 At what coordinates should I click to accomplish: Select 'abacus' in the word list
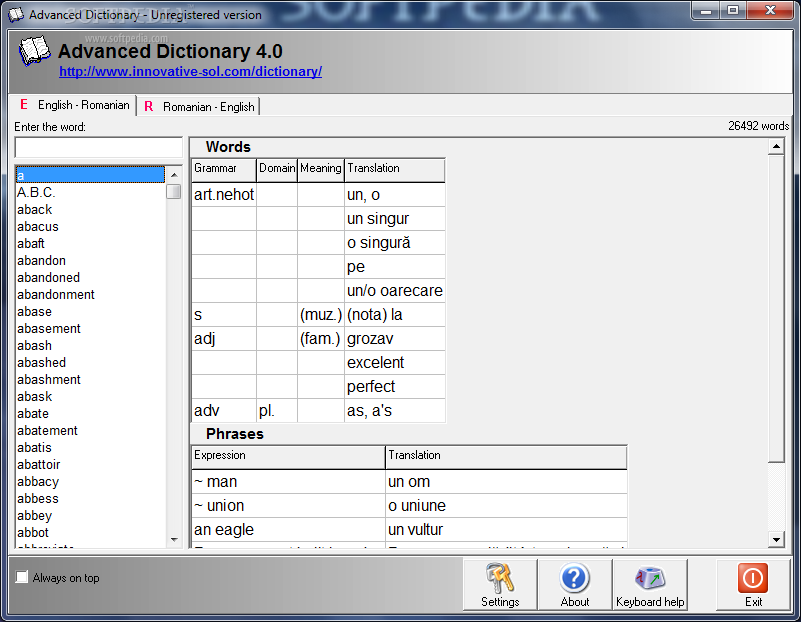click(90, 226)
